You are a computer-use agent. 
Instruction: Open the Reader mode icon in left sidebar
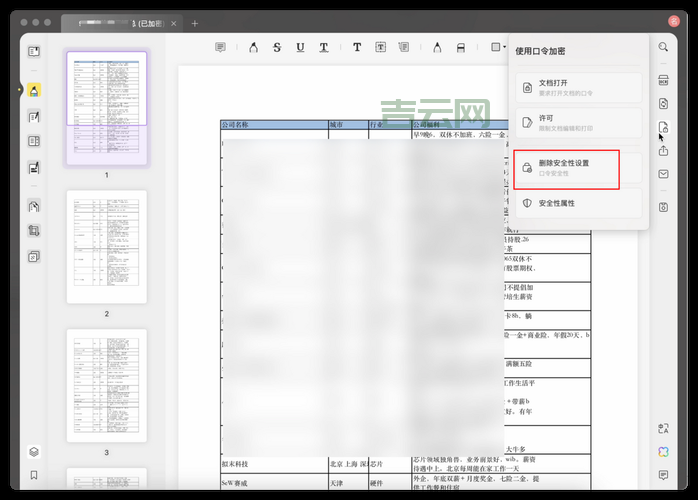(34, 51)
